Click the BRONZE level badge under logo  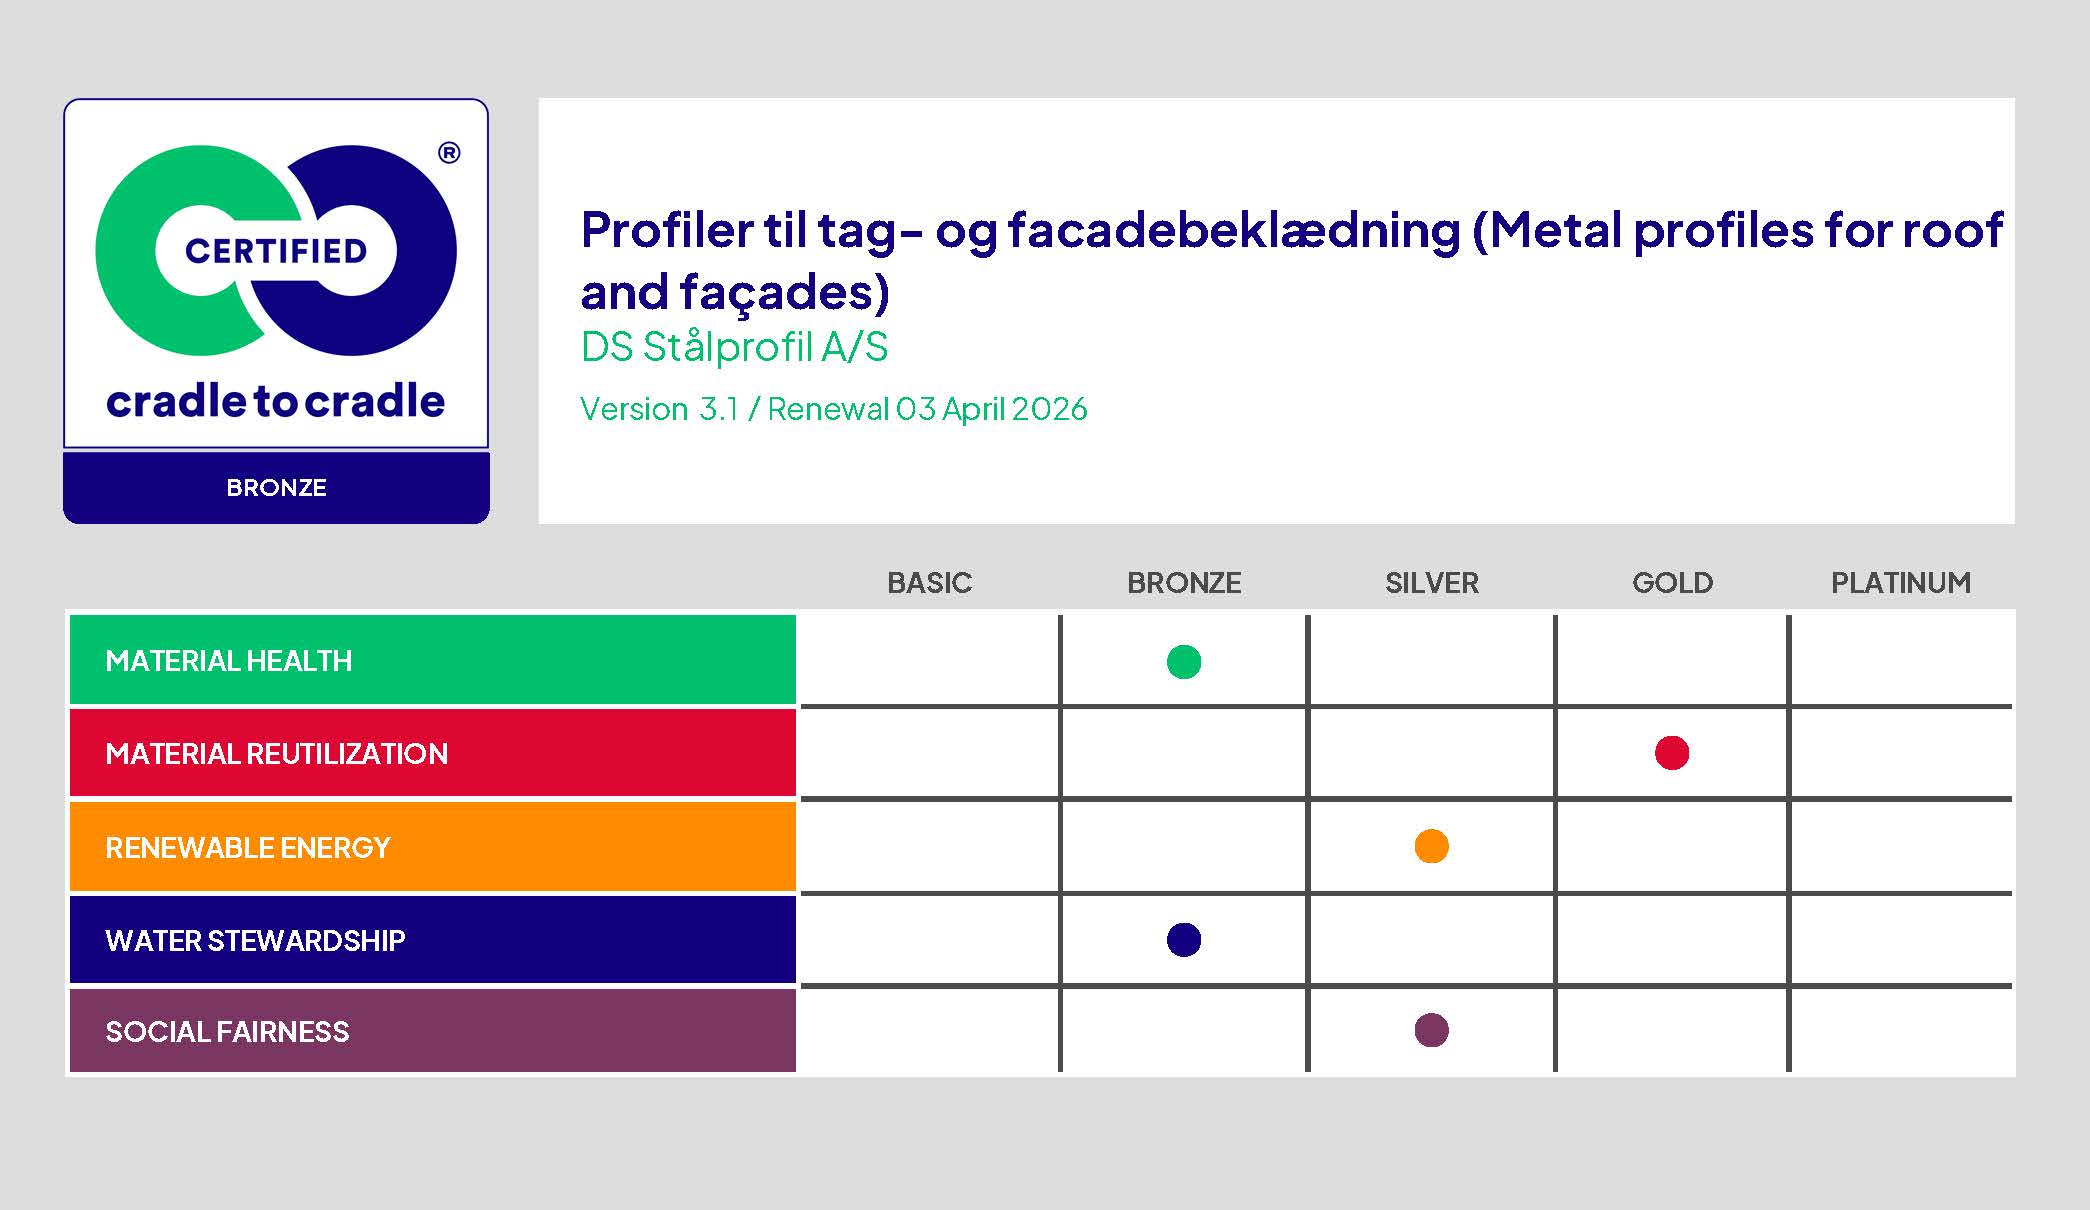pos(276,488)
